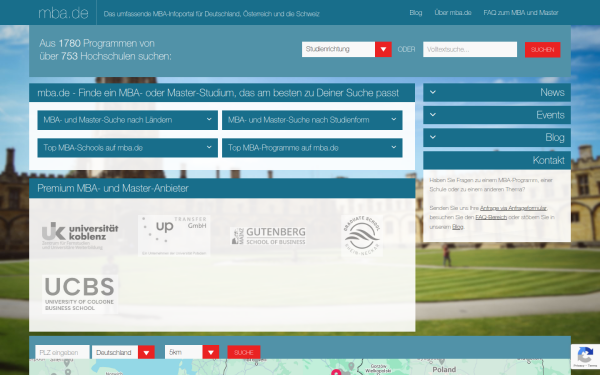Viewport: 600px width, 375px height.
Task: Click the Kontakt panel header
Action: [x=497, y=160]
